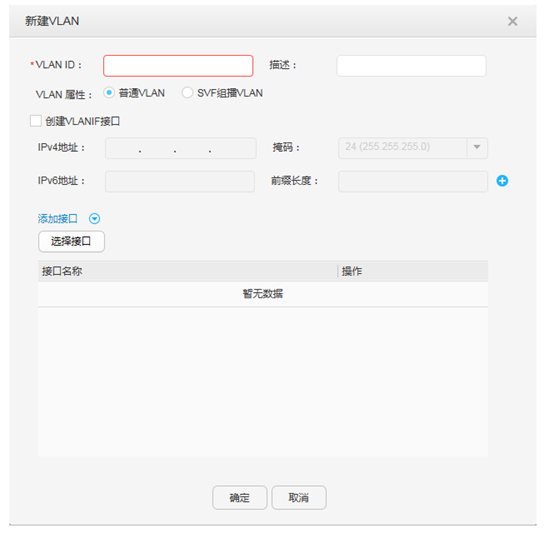Click the 前缀长度 input field
Viewport: 554px width, 533px height.
pyautogui.click(x=413, y=181)
